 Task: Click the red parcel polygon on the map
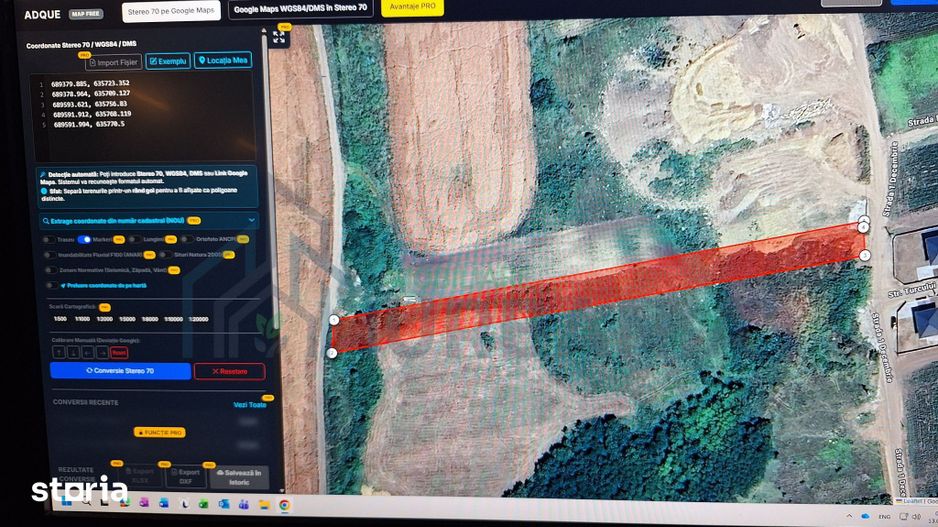598,287
